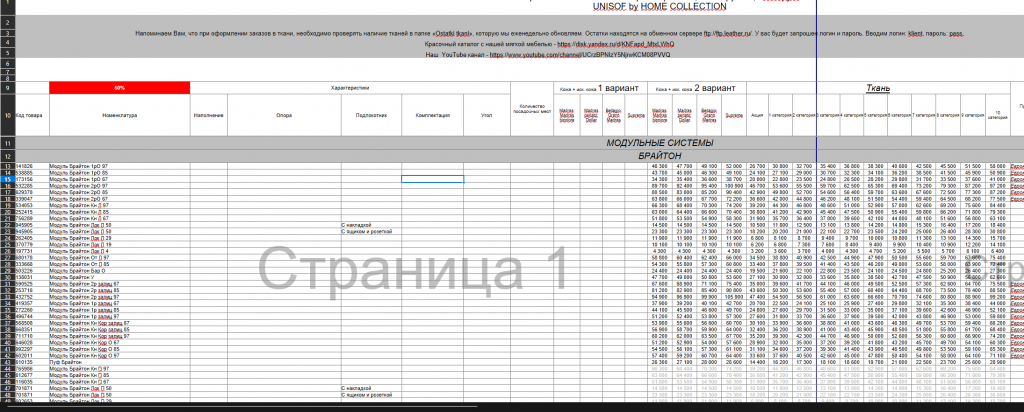Select the 1 вариант header cell
This screenshot has height=412, width=1024.
pyautogui.click(x=600, y=87)
